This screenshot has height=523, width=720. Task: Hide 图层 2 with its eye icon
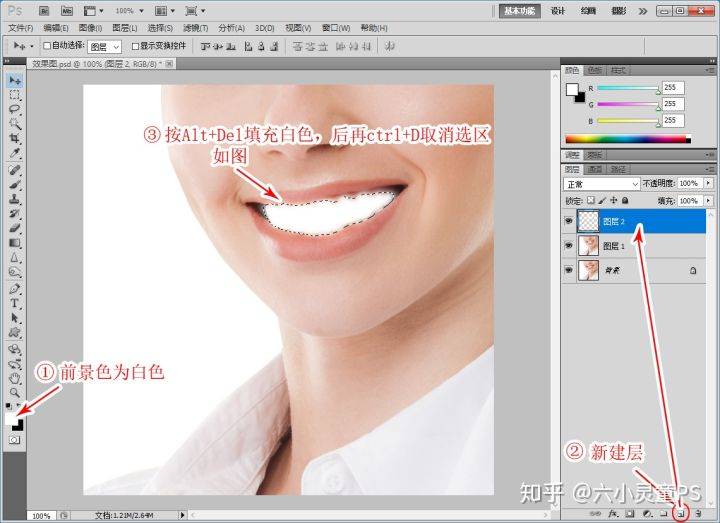click(x=568, y=221)
